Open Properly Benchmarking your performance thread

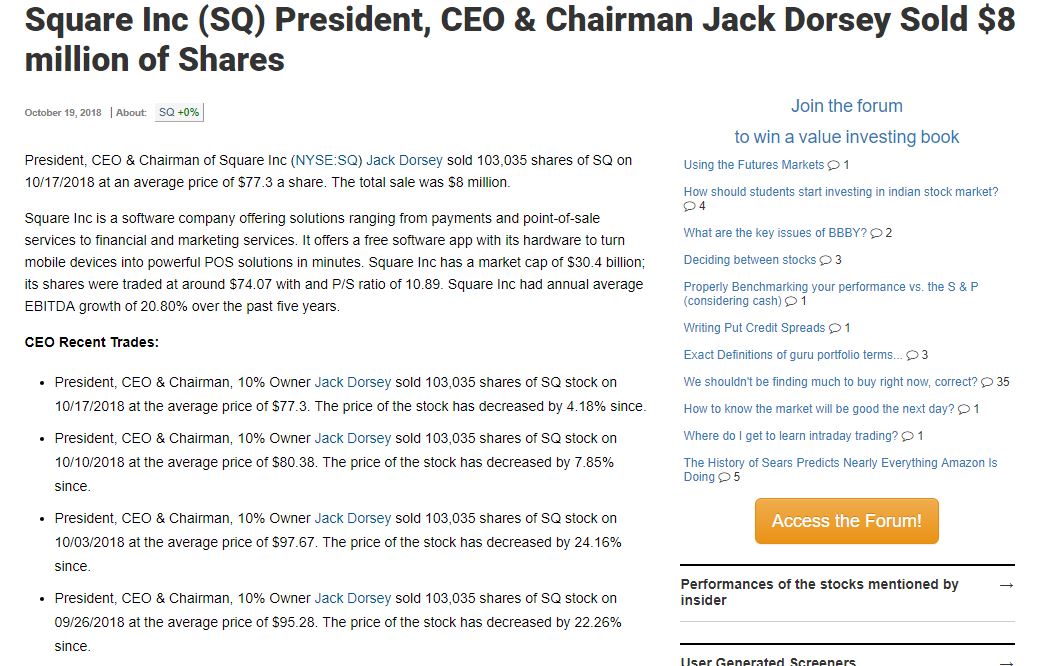[830, 287]
